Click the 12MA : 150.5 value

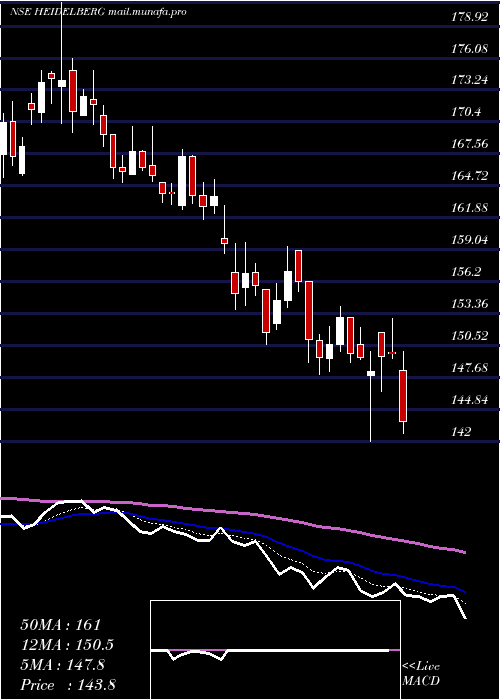(67, 645)
